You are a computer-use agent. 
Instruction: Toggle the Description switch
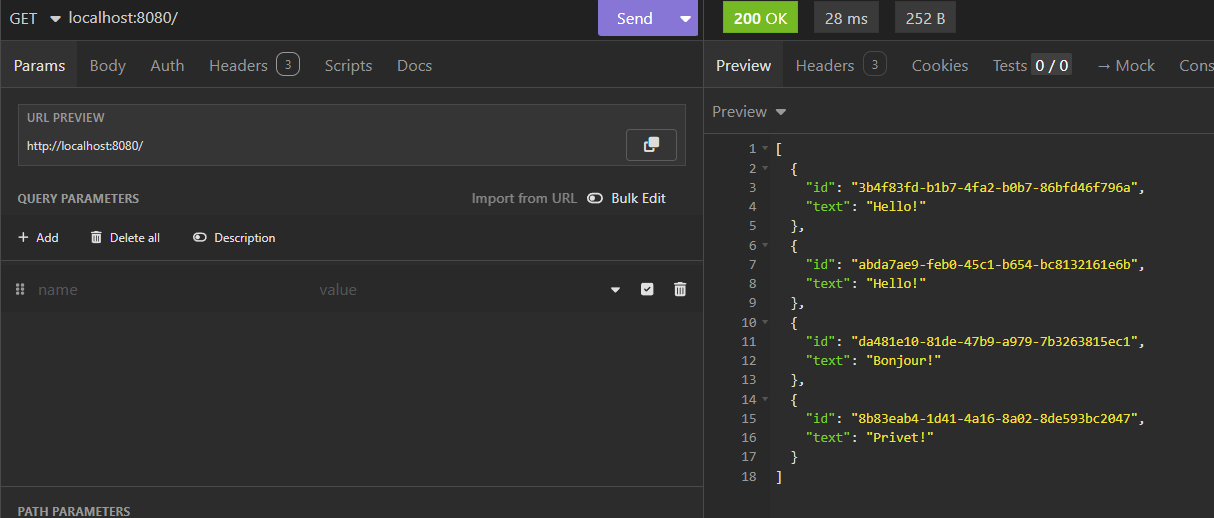(x=200, y=238)
